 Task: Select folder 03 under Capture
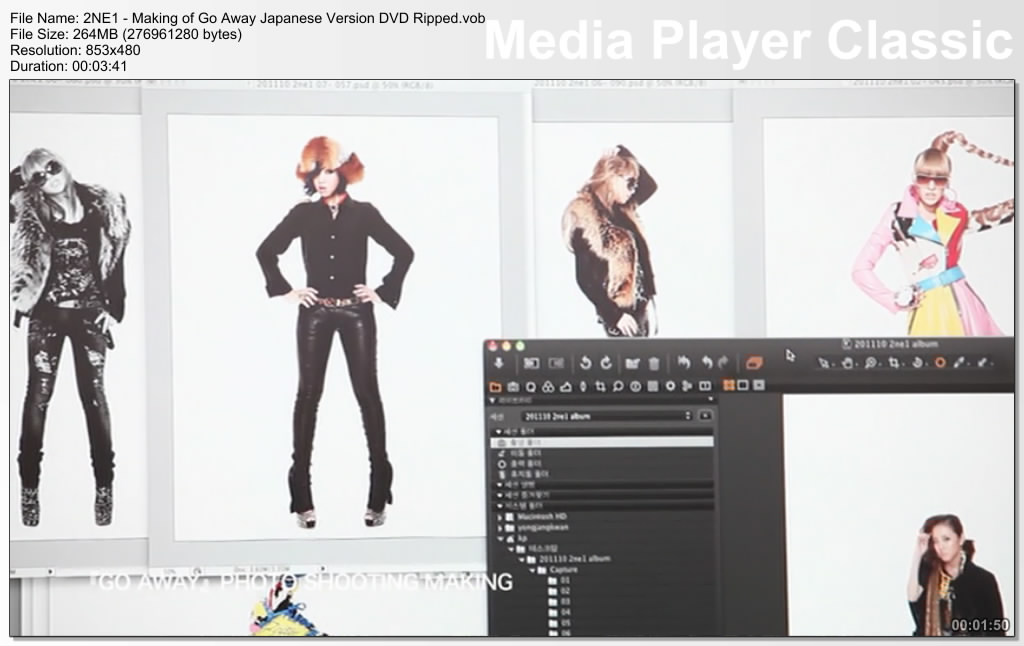click(559, 602)
